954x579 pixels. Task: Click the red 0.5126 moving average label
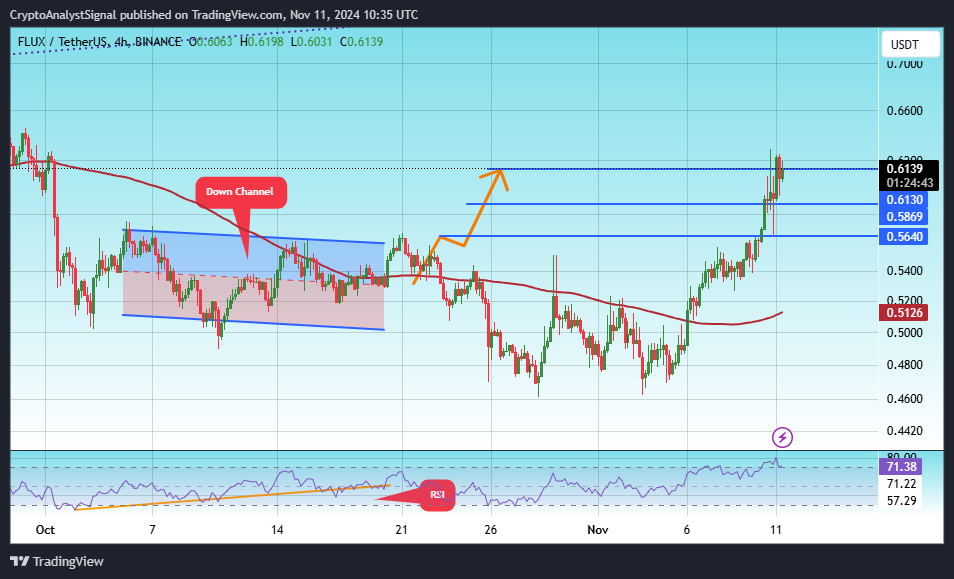[904, 313]
